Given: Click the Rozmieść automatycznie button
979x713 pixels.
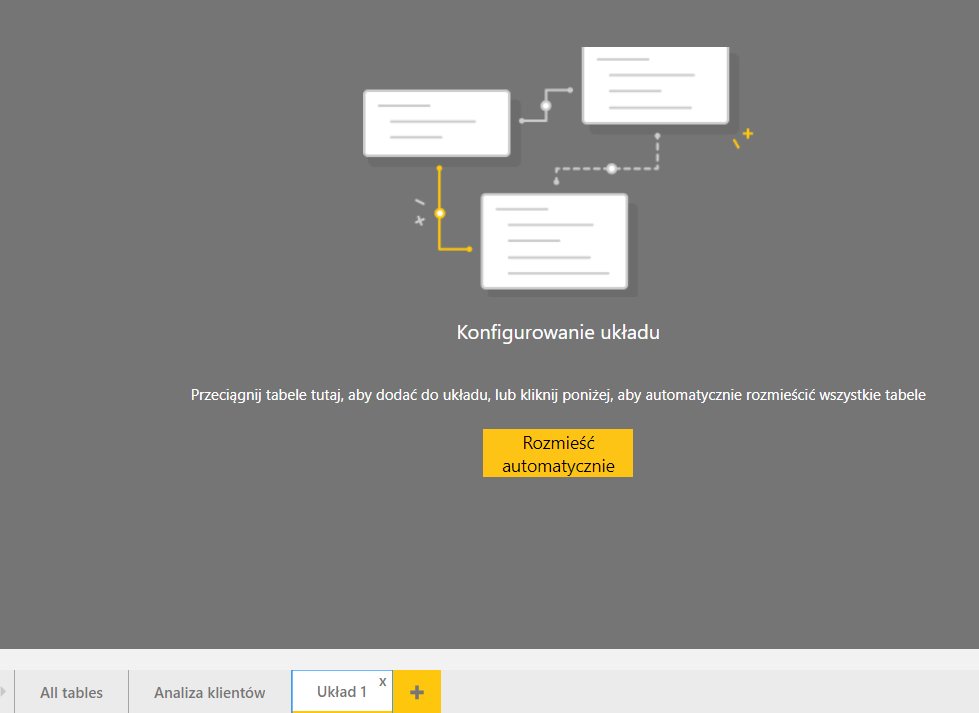Looking at the screenshot, I should 557,454.
